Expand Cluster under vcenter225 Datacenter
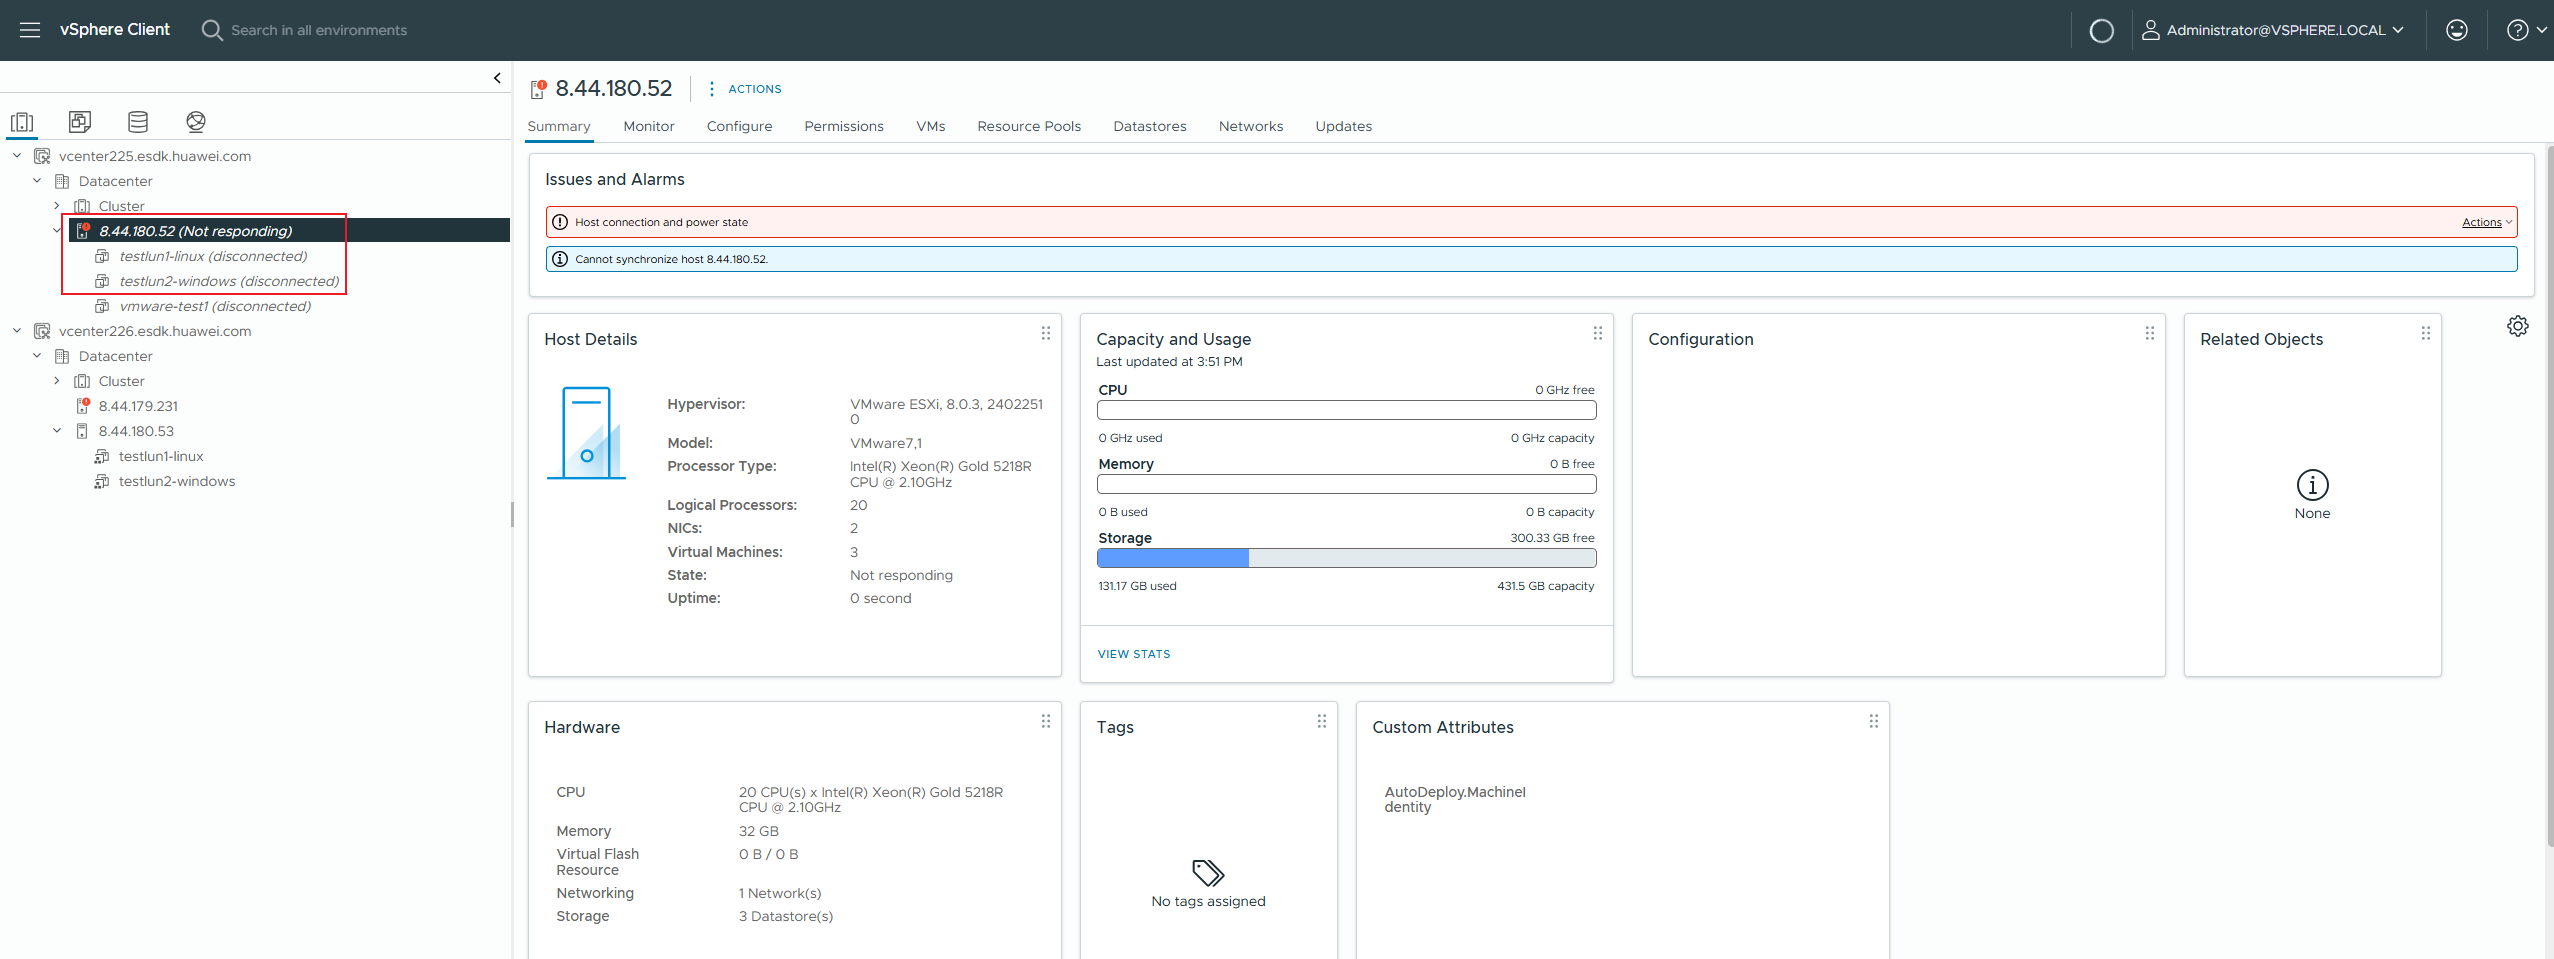The height and width of the screenshot is (959, 2554). [x=57, y=206]
